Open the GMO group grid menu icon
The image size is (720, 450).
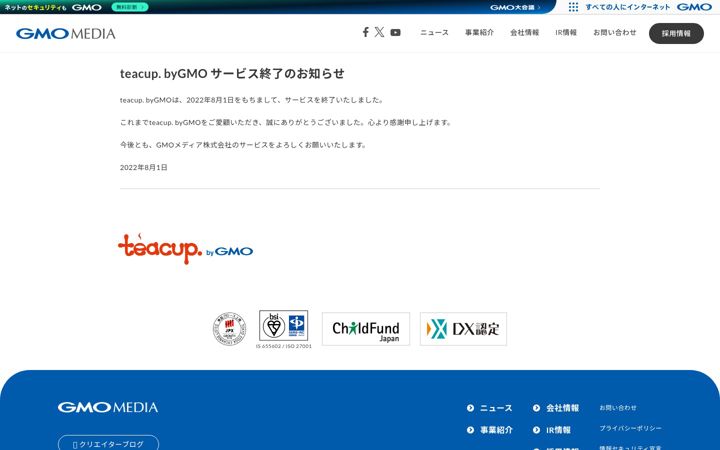[573, 7]
